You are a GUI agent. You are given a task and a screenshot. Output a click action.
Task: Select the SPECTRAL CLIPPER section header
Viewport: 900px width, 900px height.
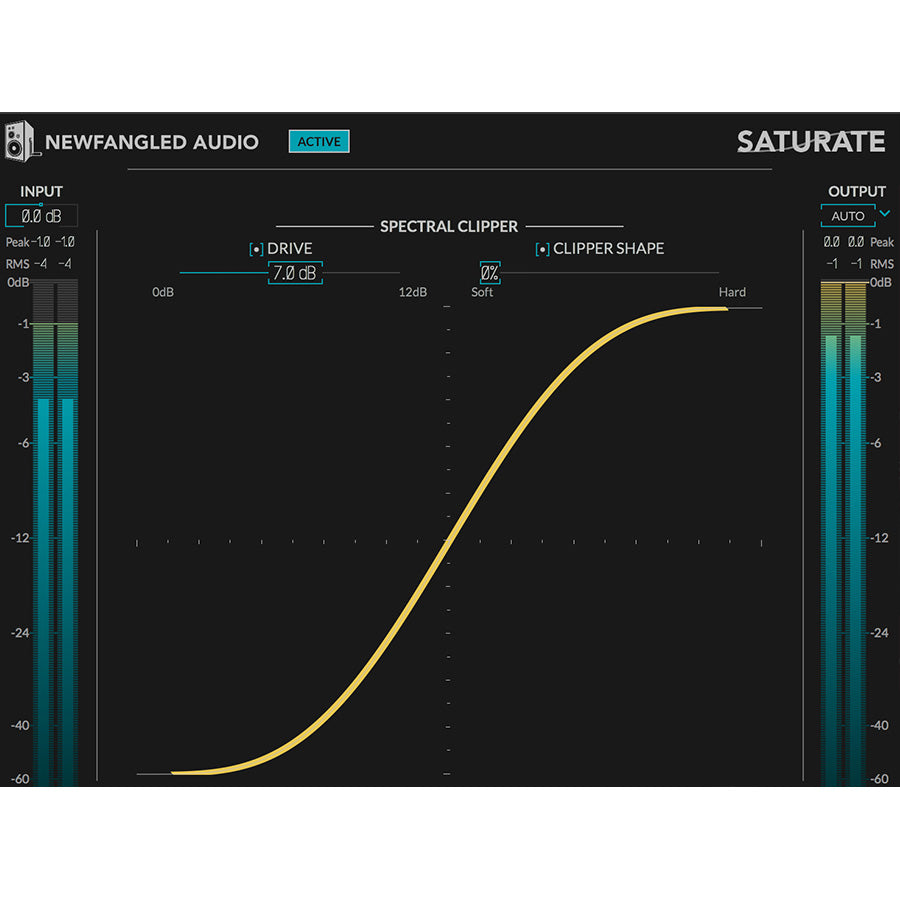tap(451, 226)
